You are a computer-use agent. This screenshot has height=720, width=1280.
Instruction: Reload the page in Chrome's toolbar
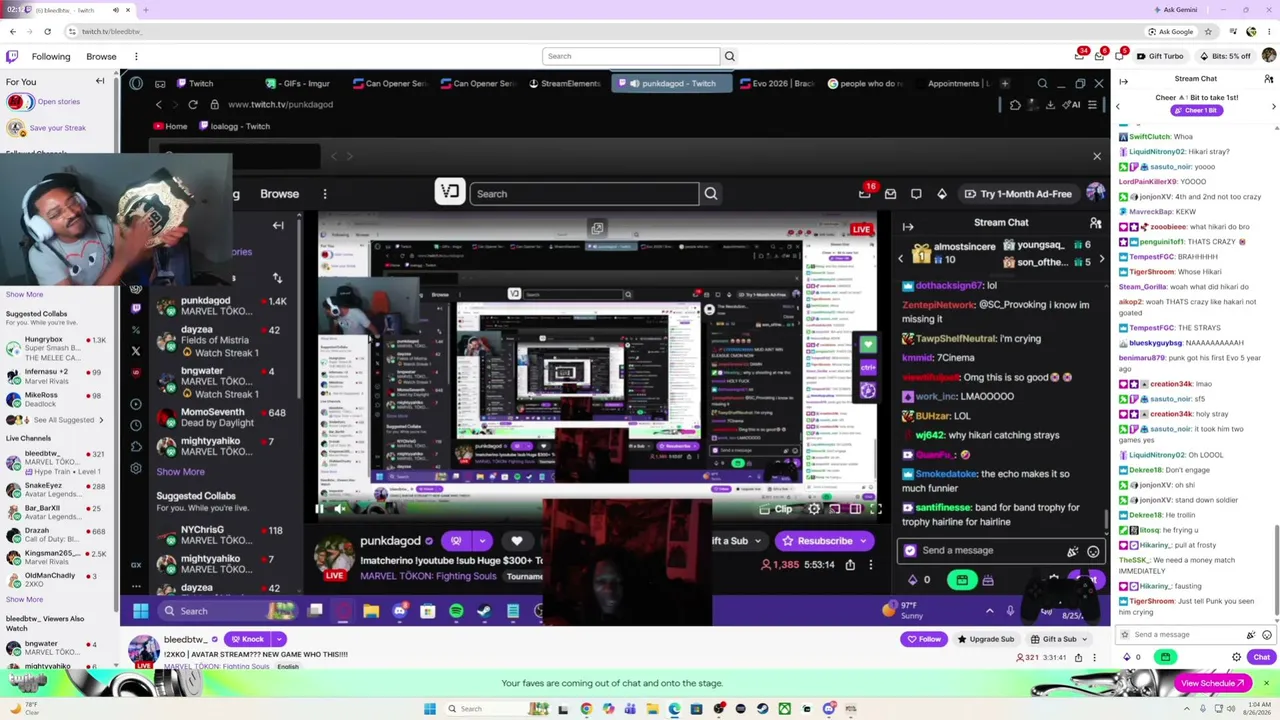(x=47, y=31)
